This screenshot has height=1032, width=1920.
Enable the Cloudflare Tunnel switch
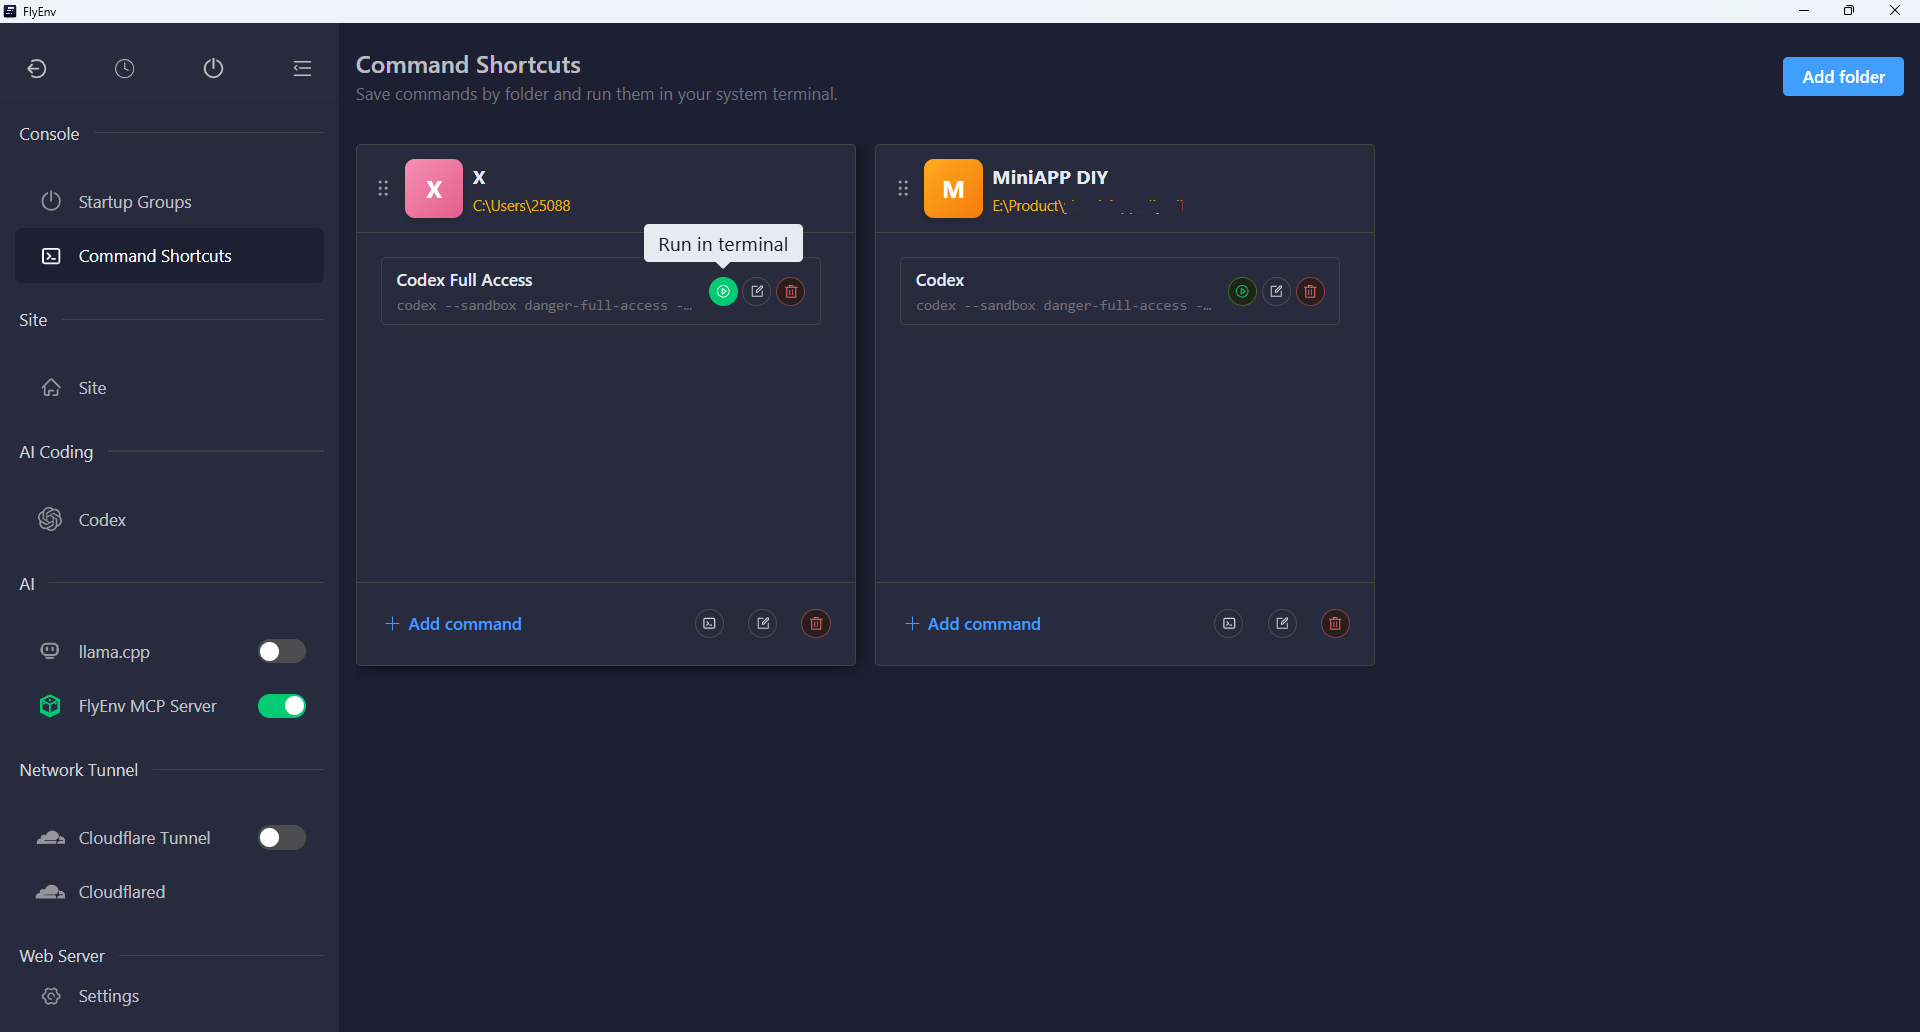[x=282, y=838]
